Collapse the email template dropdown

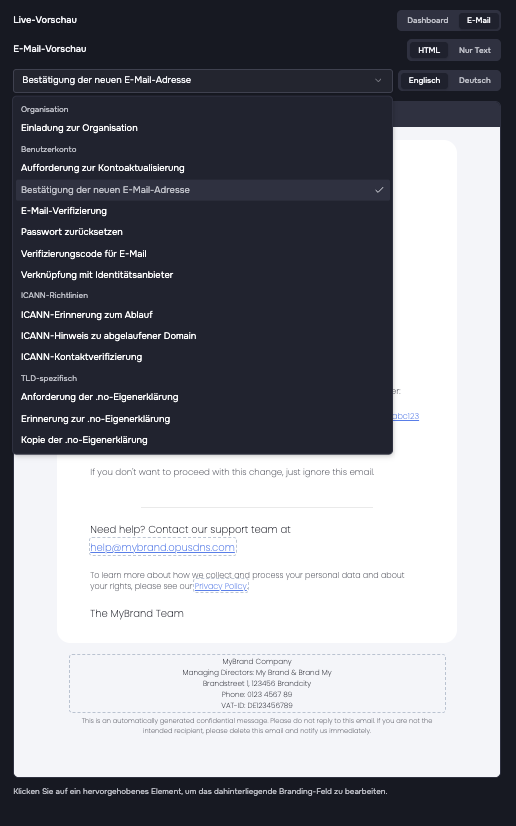point(203,81)
